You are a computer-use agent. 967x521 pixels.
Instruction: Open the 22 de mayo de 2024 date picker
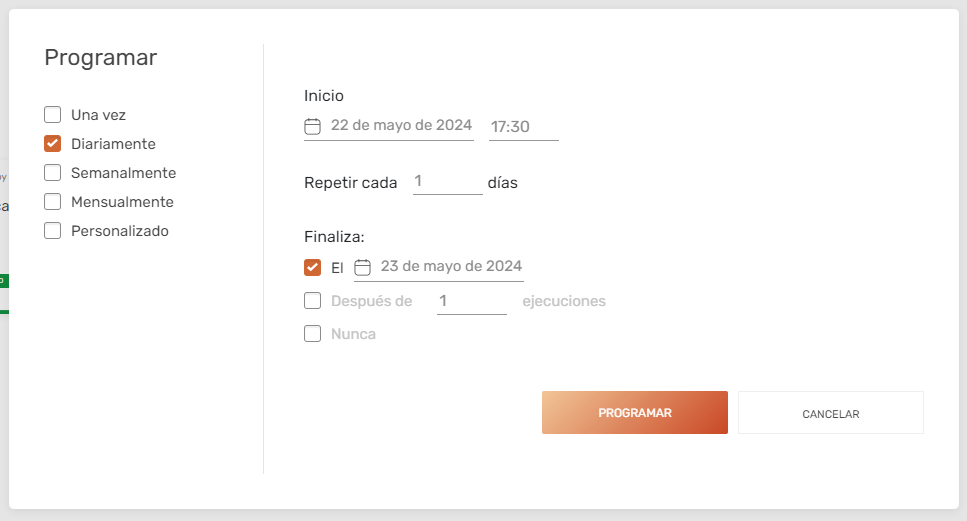(x=389, y=126)
